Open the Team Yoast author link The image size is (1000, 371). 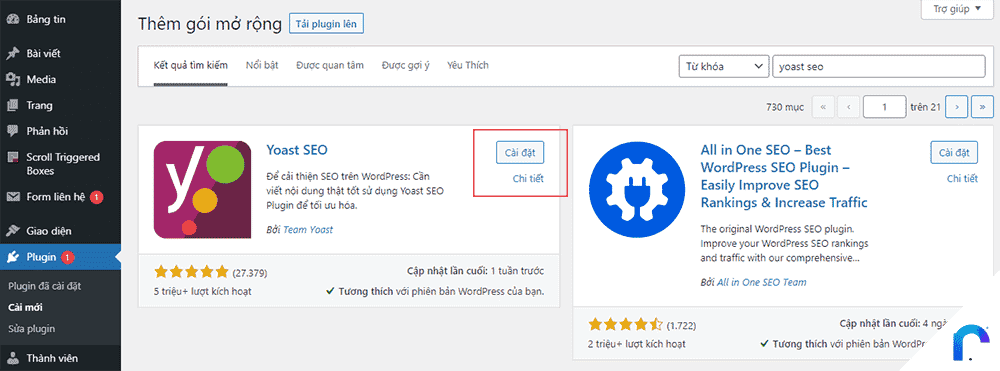click(308, 229)
